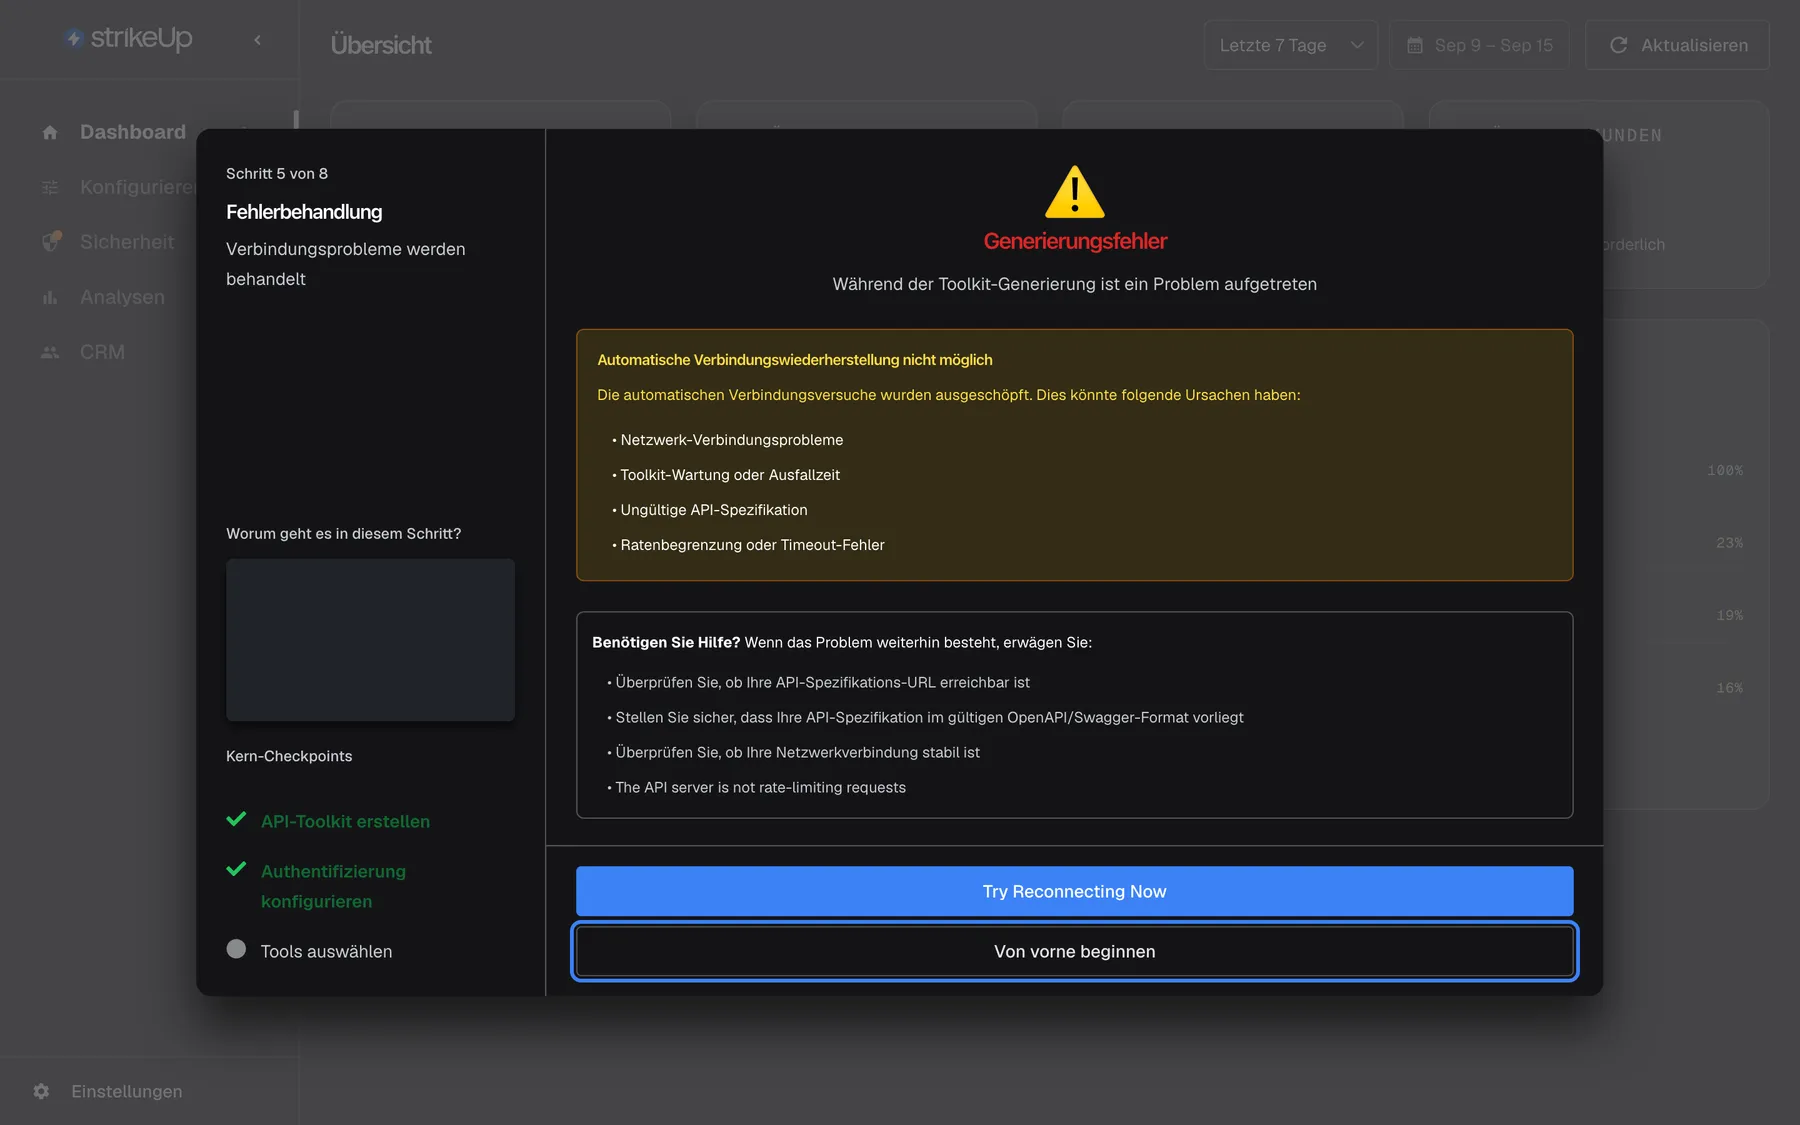Click the rate-limiting requests help bullet

click(x=756, y=787)
